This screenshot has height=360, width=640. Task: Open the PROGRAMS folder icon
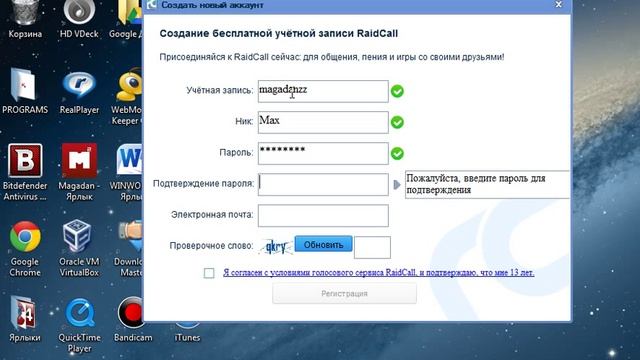point(25,91)
